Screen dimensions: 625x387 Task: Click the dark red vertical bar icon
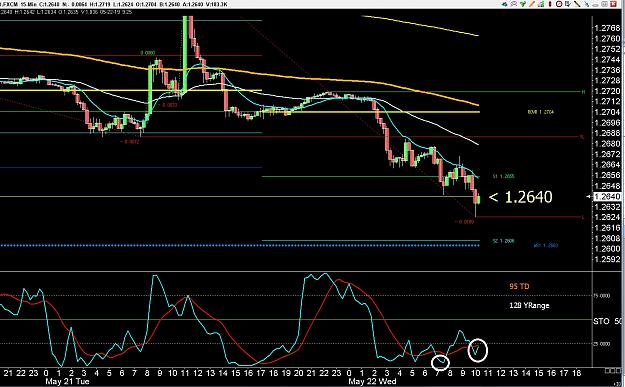coord(550,4)
